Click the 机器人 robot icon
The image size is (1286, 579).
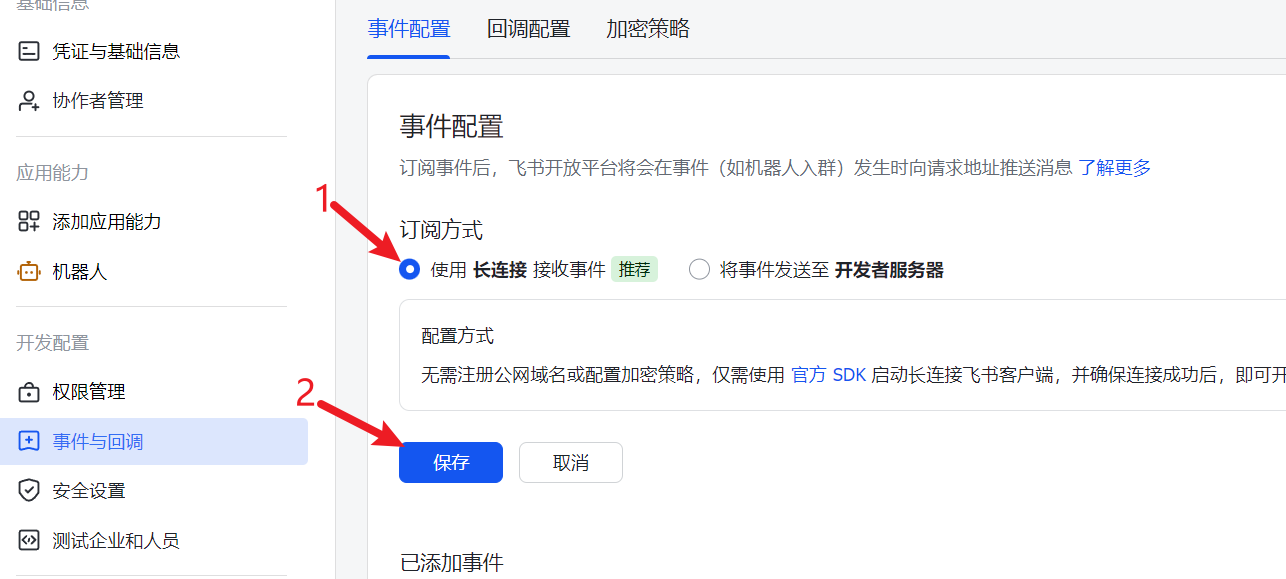tap(29, 272)
